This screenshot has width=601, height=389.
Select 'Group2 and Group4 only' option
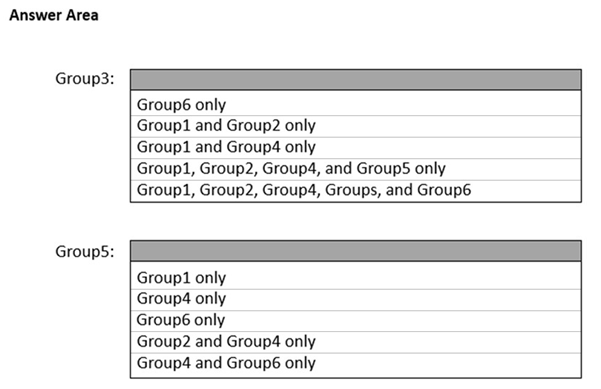tap(356, 342)
